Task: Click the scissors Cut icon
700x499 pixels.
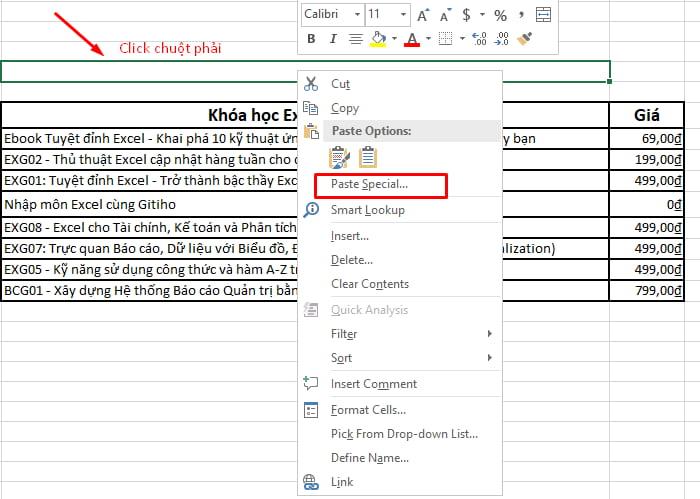Action: pos(311,84)
